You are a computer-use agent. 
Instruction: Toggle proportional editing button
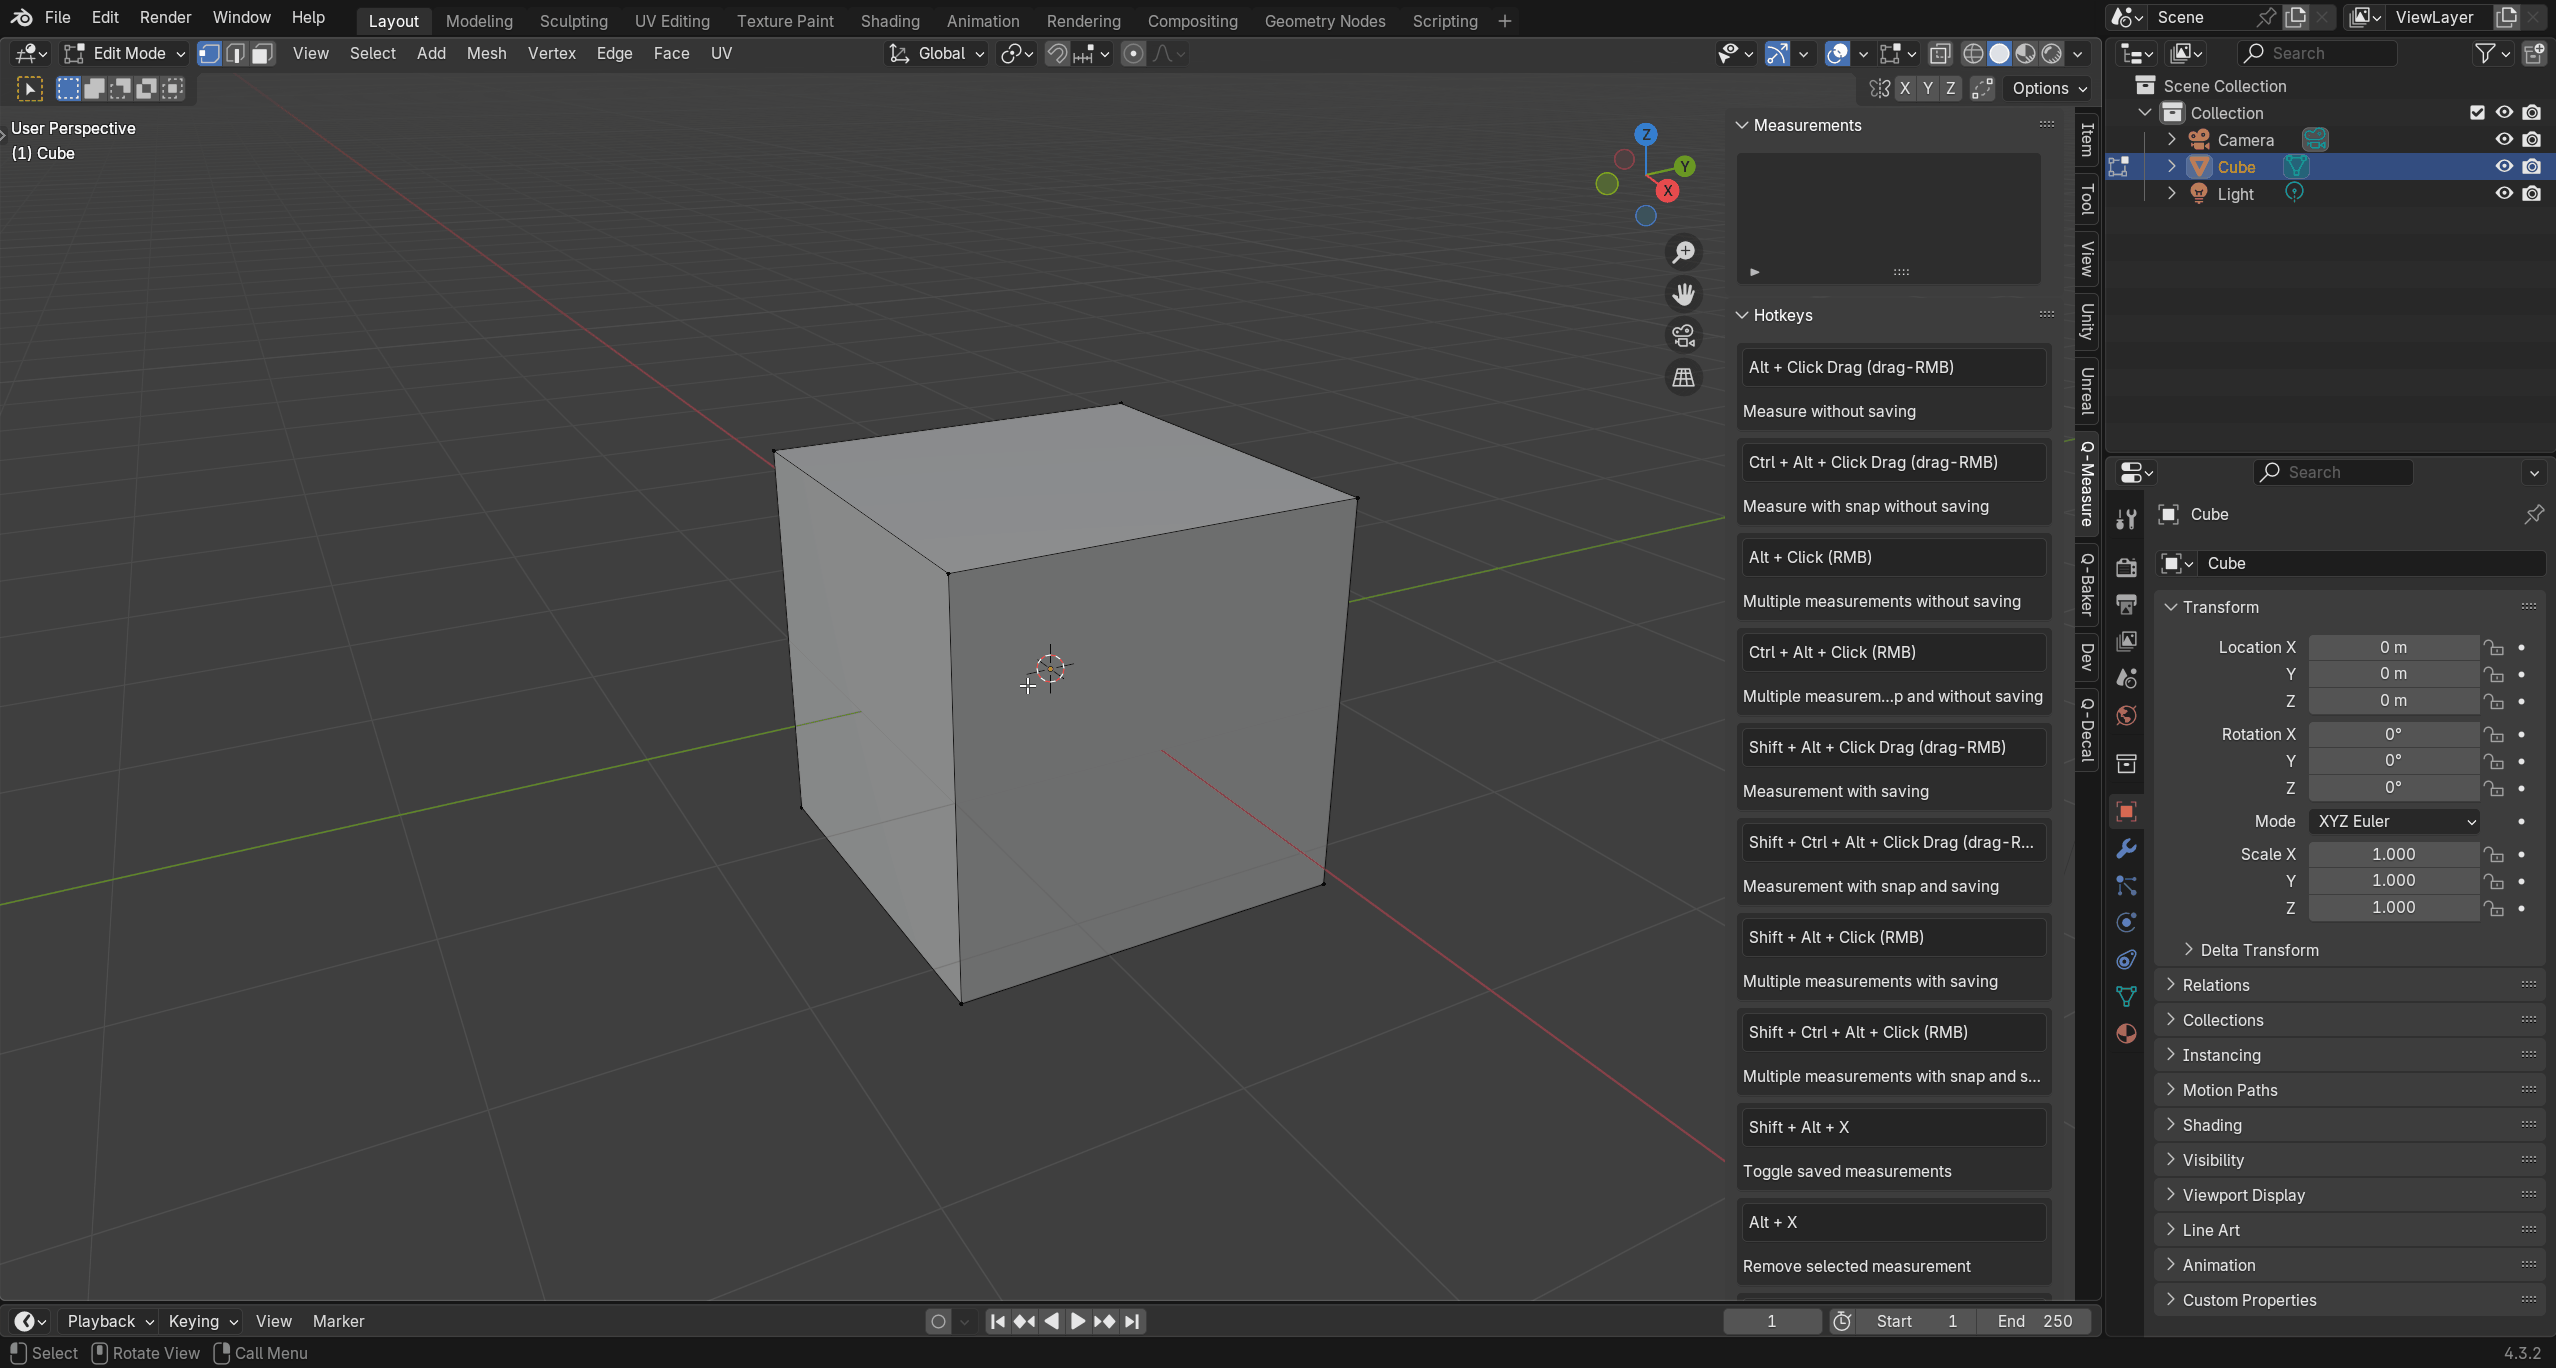(1133, 53)
